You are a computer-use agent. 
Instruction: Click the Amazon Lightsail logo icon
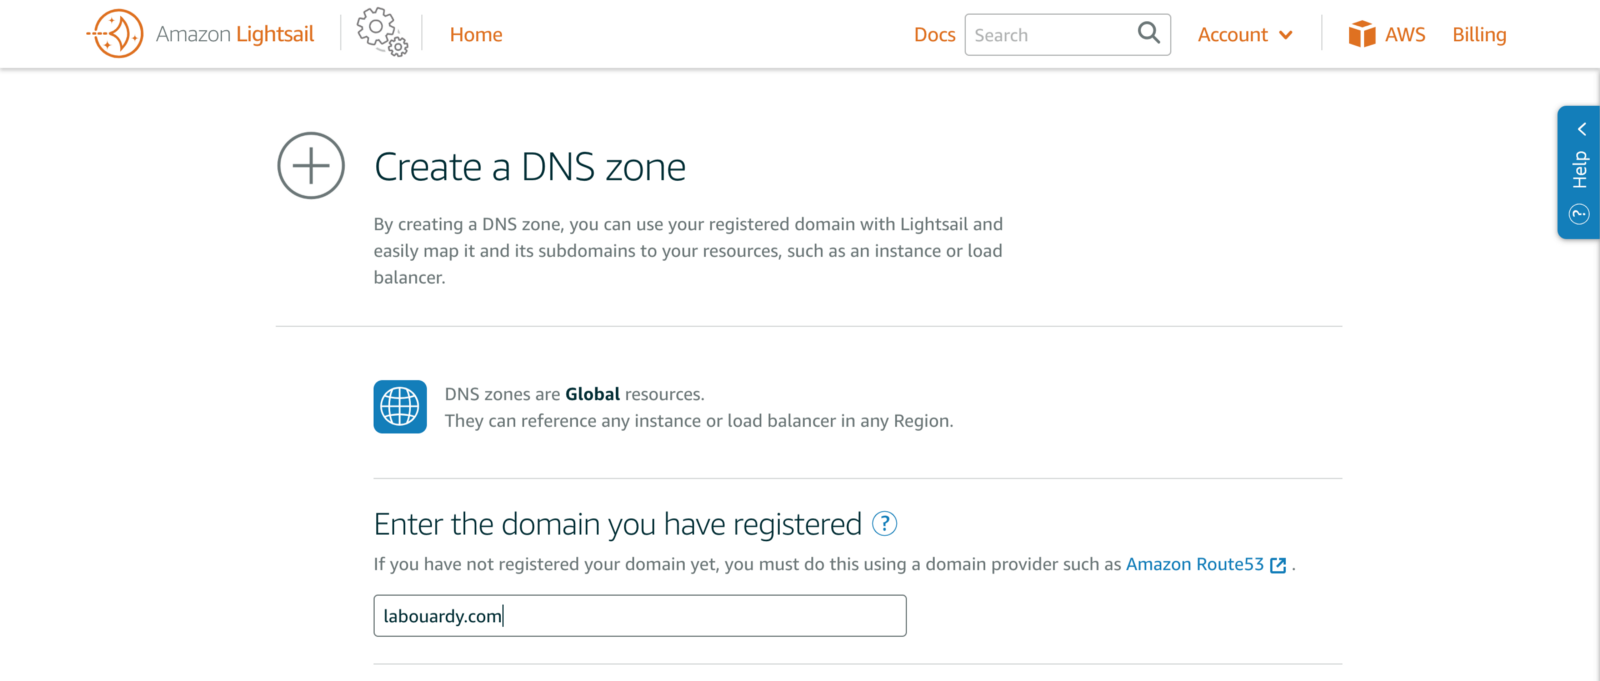tap(116, 34)
